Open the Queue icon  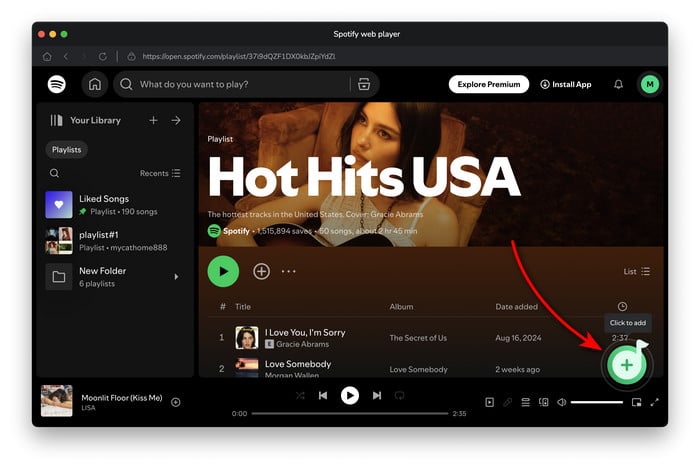click(x=525, y=403)
